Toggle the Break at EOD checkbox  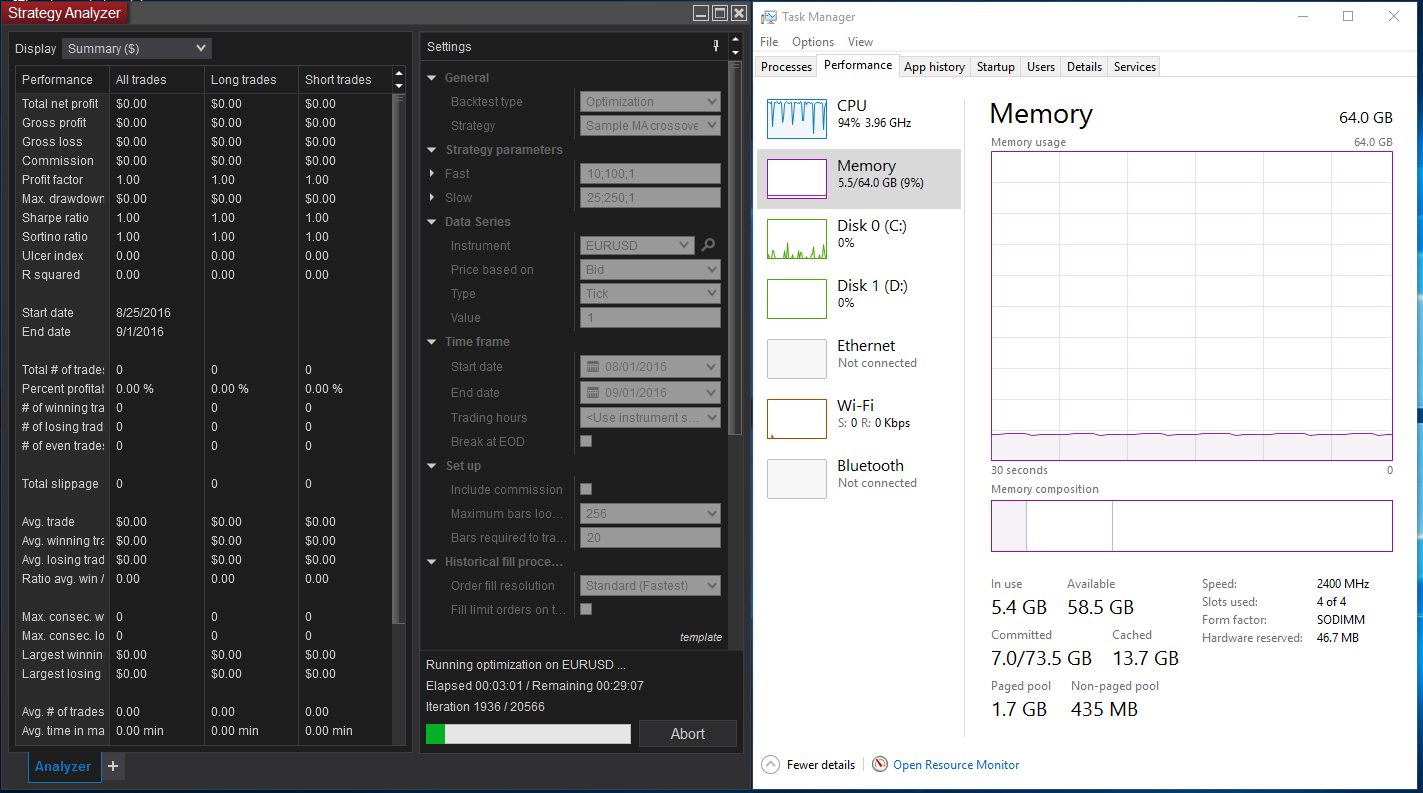coord(586,441)
